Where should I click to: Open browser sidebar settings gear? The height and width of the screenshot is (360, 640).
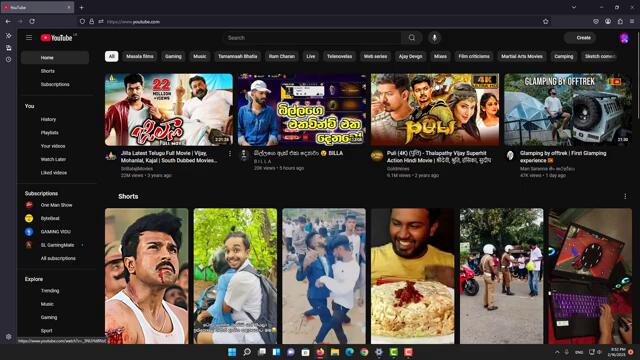(9, 337)
